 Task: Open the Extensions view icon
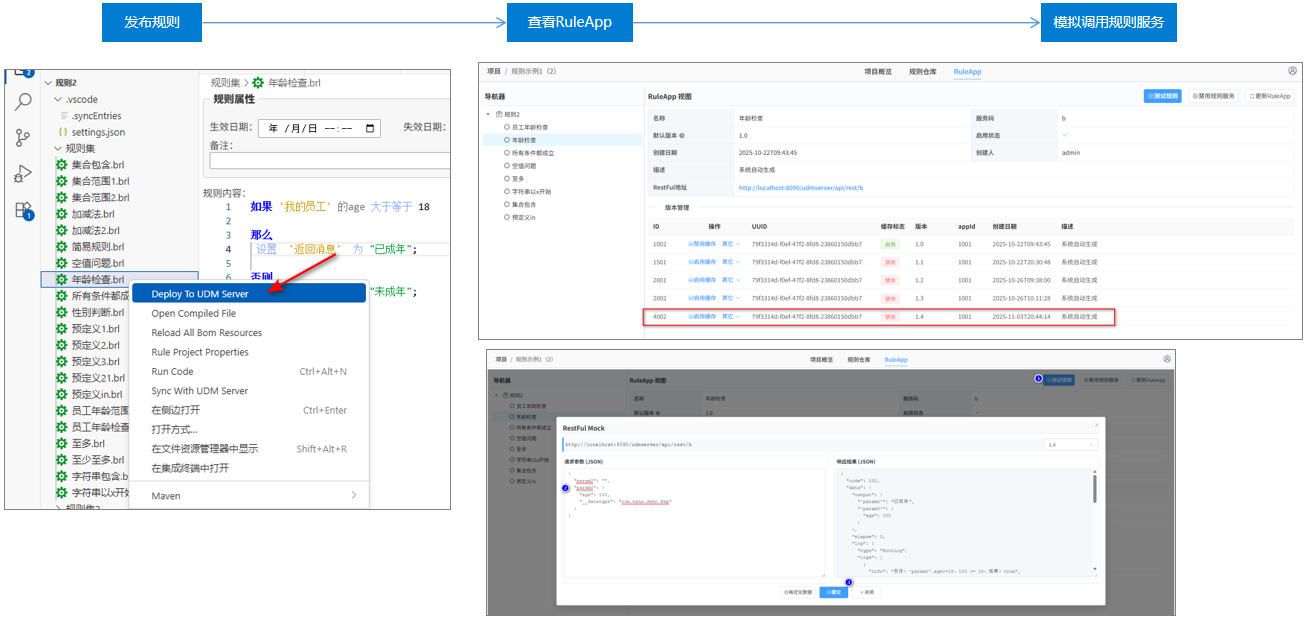pyautogui.click(x=23, y=210)
